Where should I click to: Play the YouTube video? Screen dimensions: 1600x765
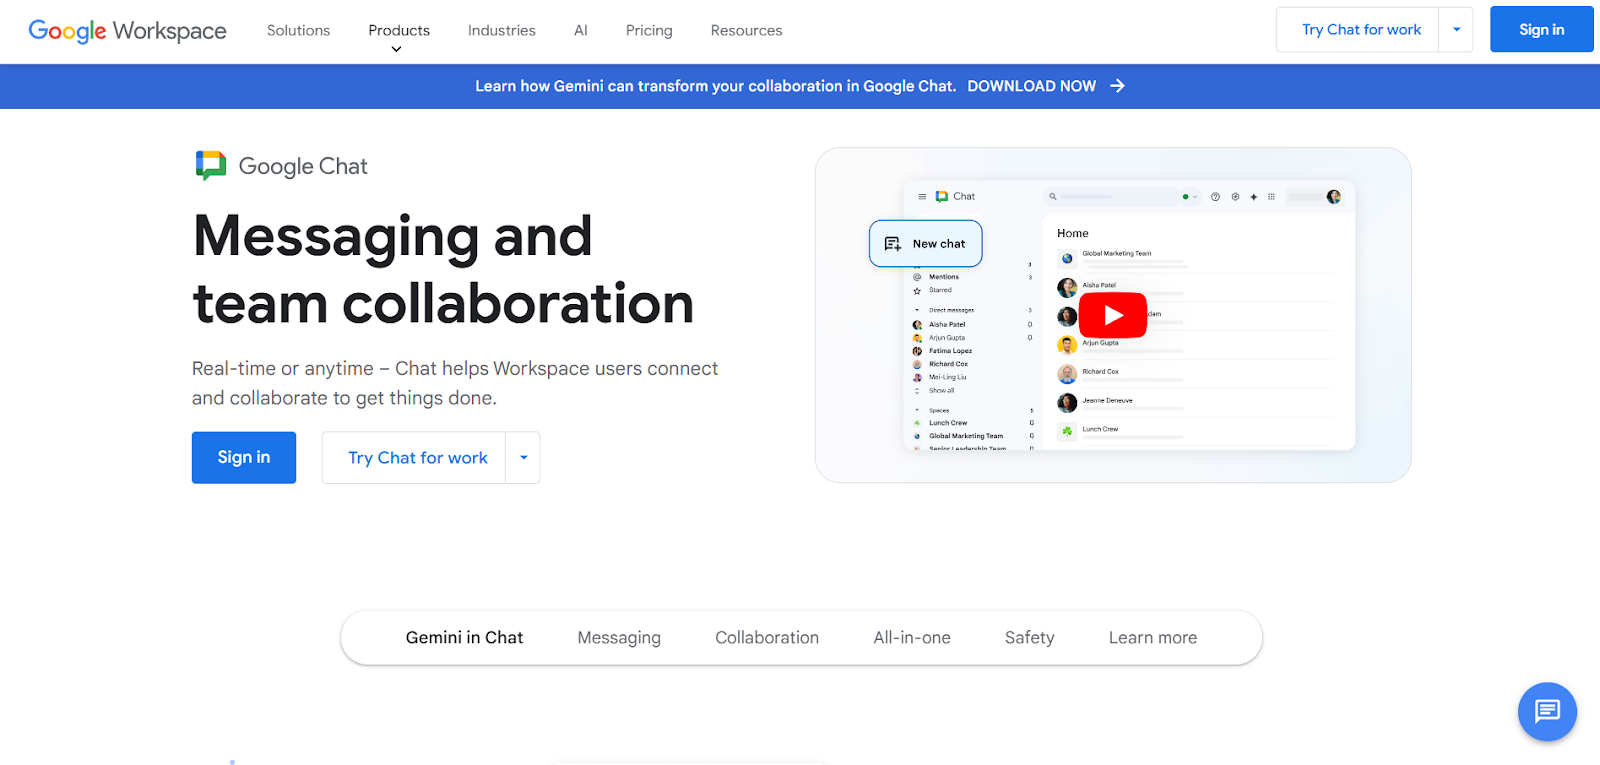point(1113,315)
